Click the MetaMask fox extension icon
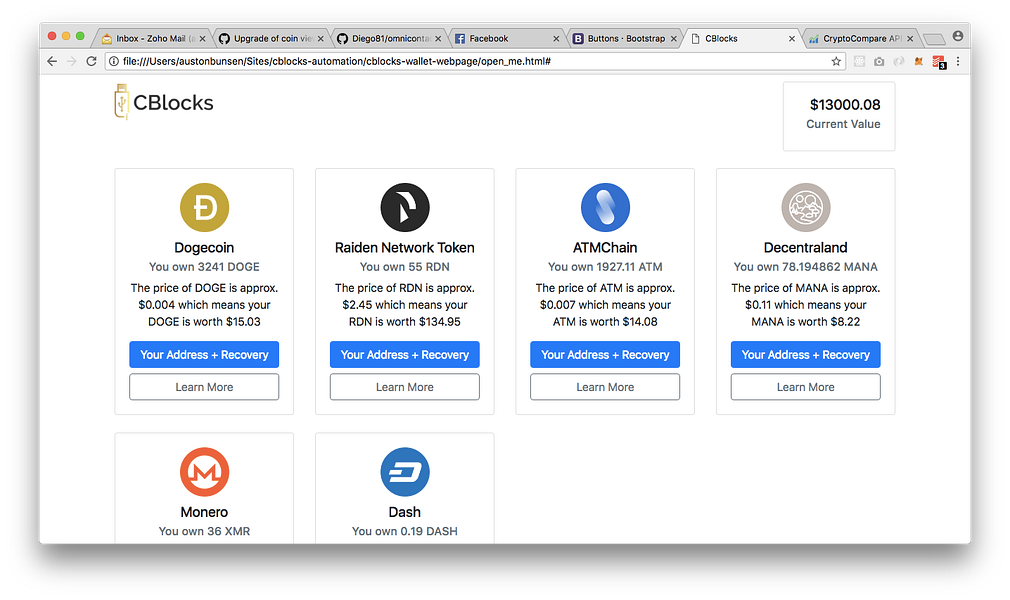1010x600 pixels. (x=919, y=61)
